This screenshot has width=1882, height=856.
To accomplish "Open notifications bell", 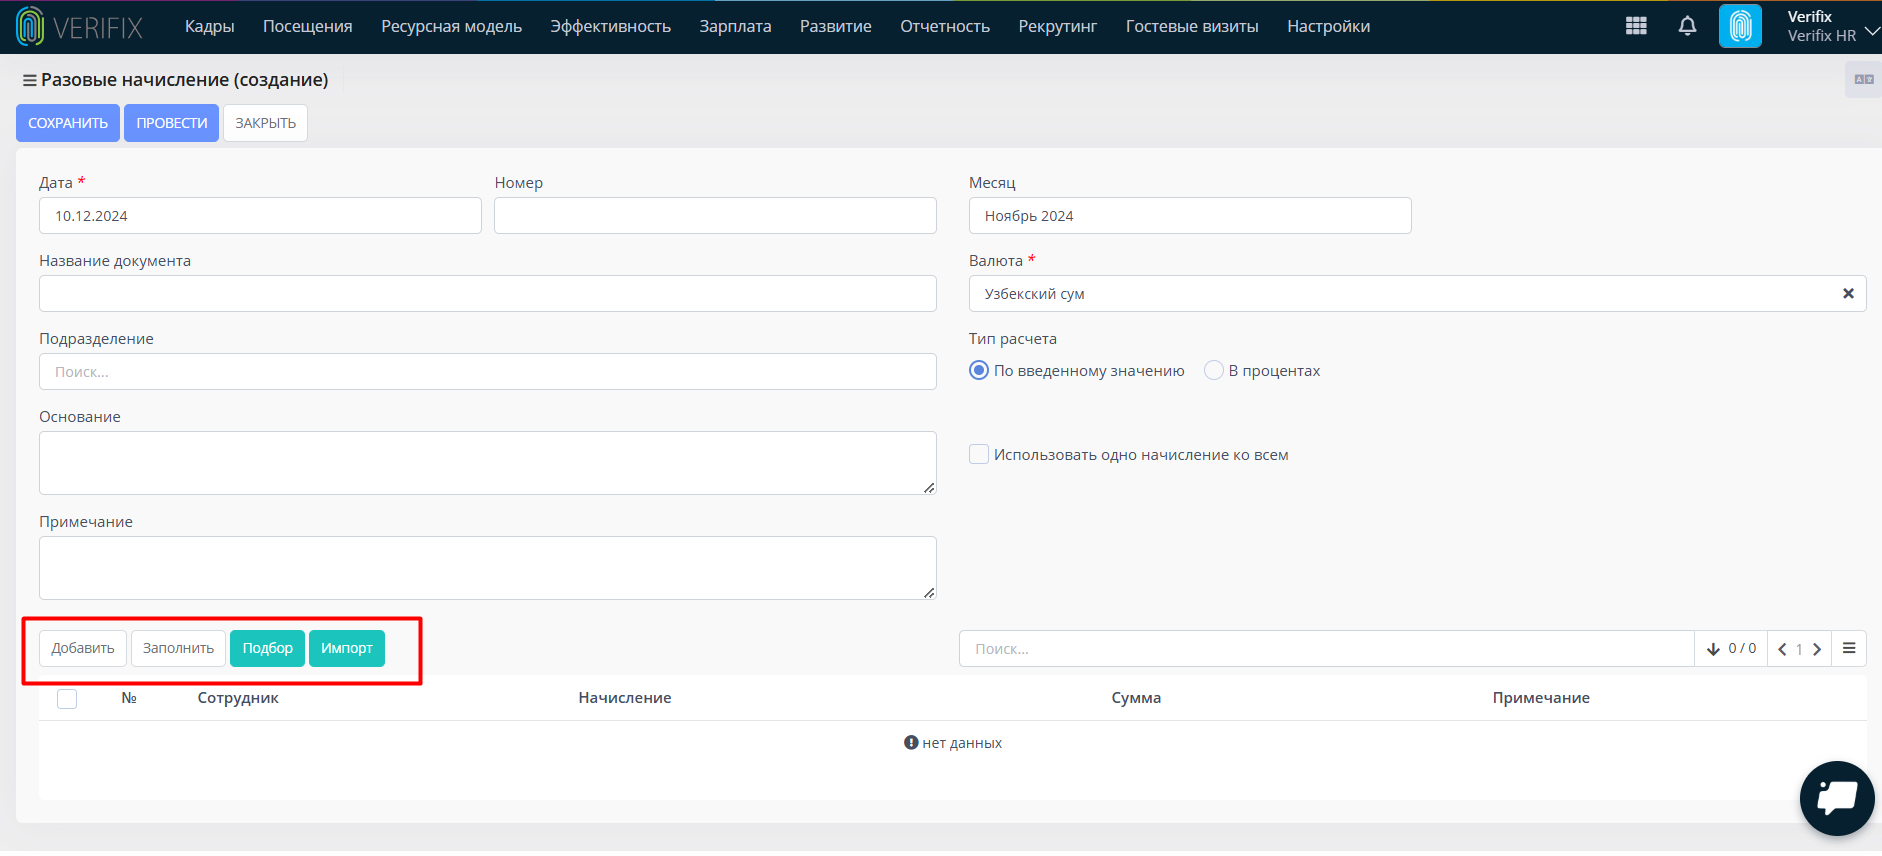I will tap(1687, 26).
